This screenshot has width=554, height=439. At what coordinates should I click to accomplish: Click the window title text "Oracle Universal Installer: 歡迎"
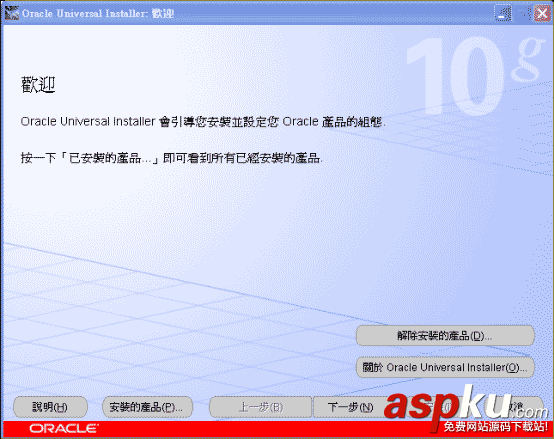[98, 13]
